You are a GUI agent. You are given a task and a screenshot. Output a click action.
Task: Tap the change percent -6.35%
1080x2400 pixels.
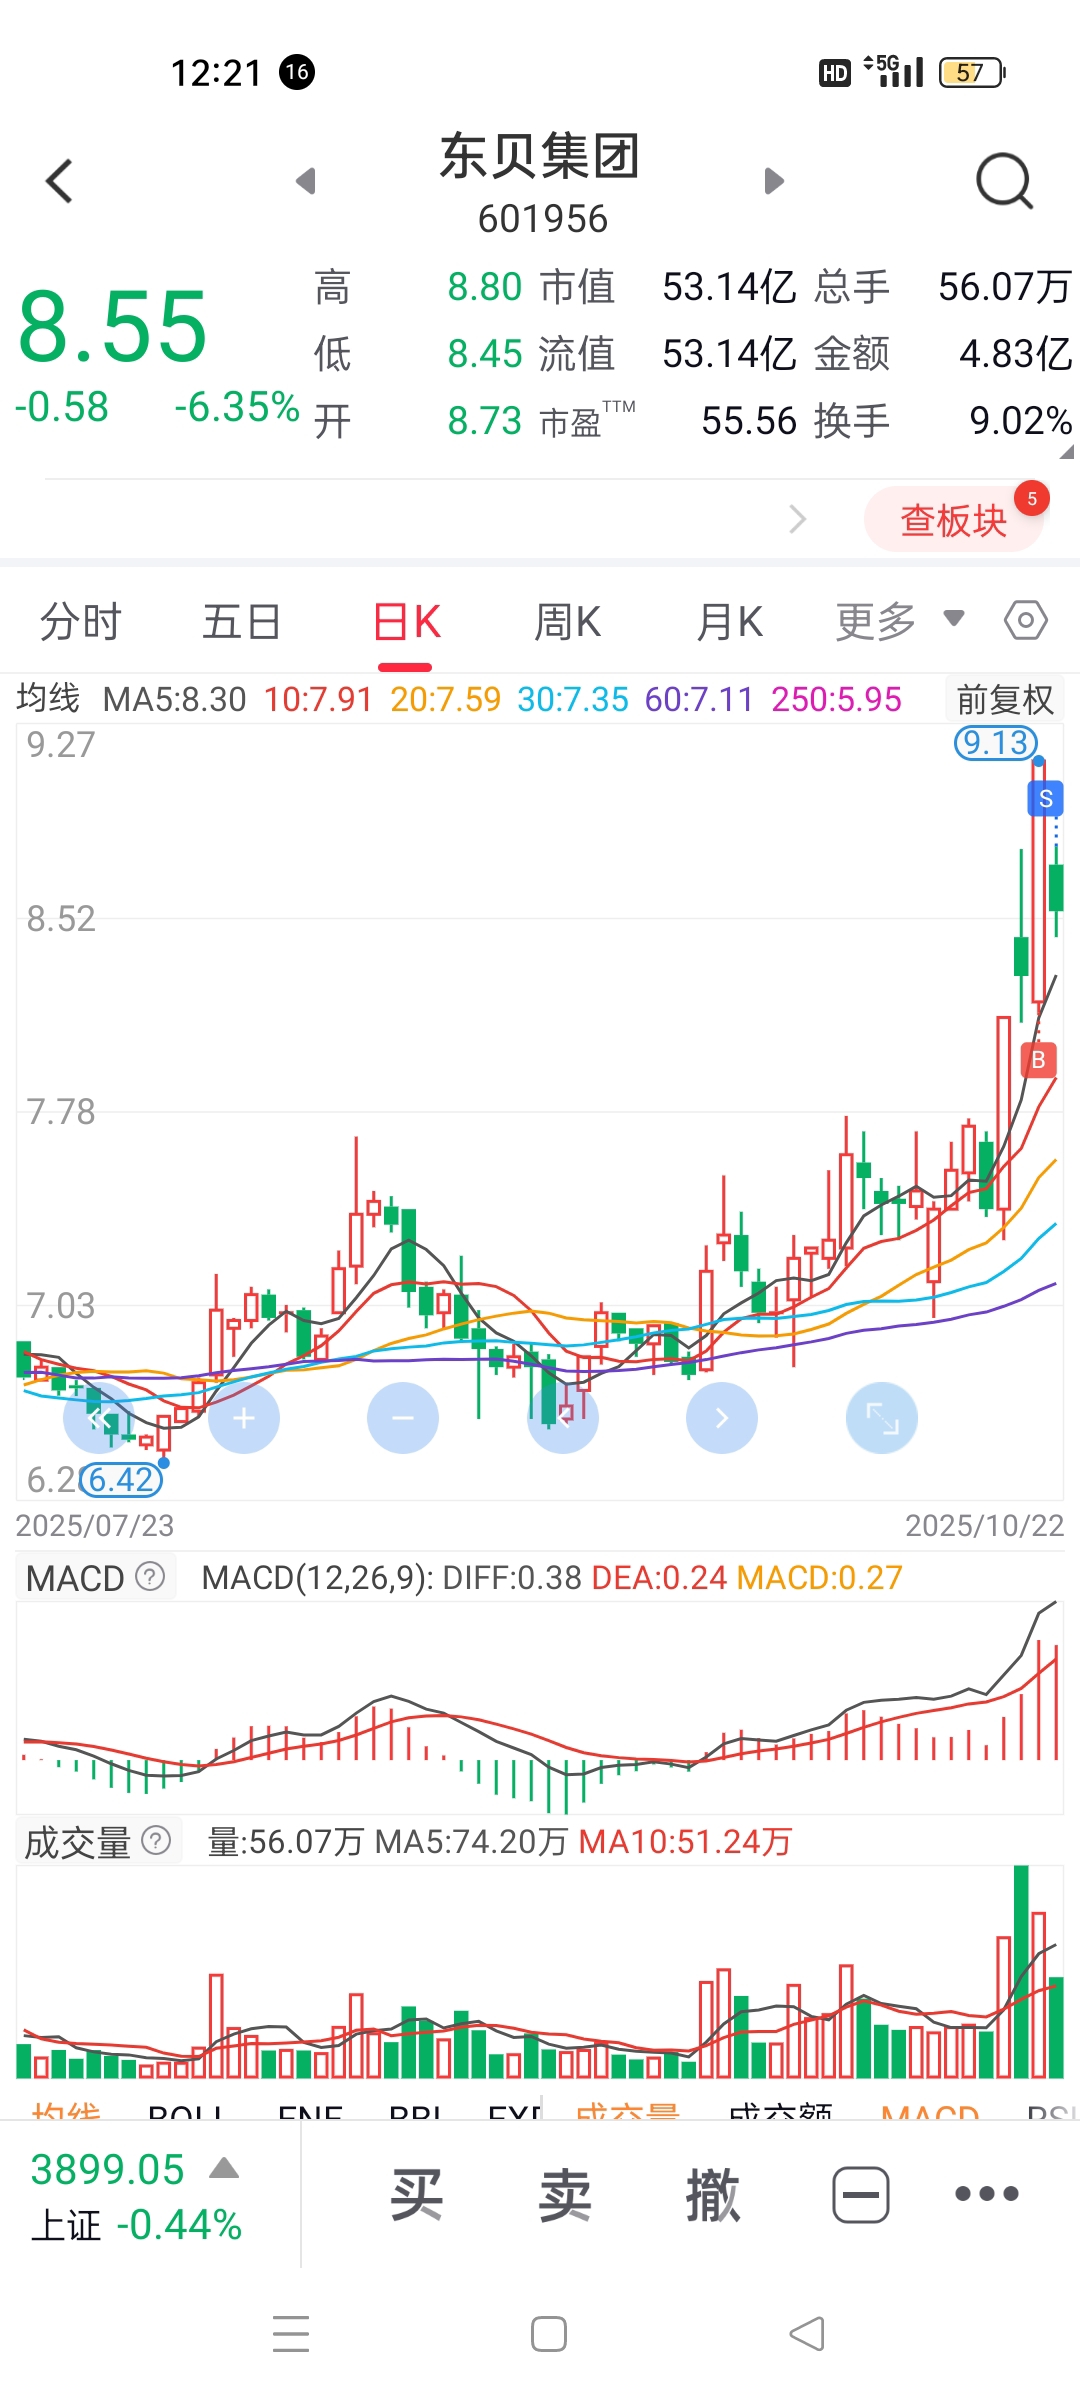tap(237, 407)
